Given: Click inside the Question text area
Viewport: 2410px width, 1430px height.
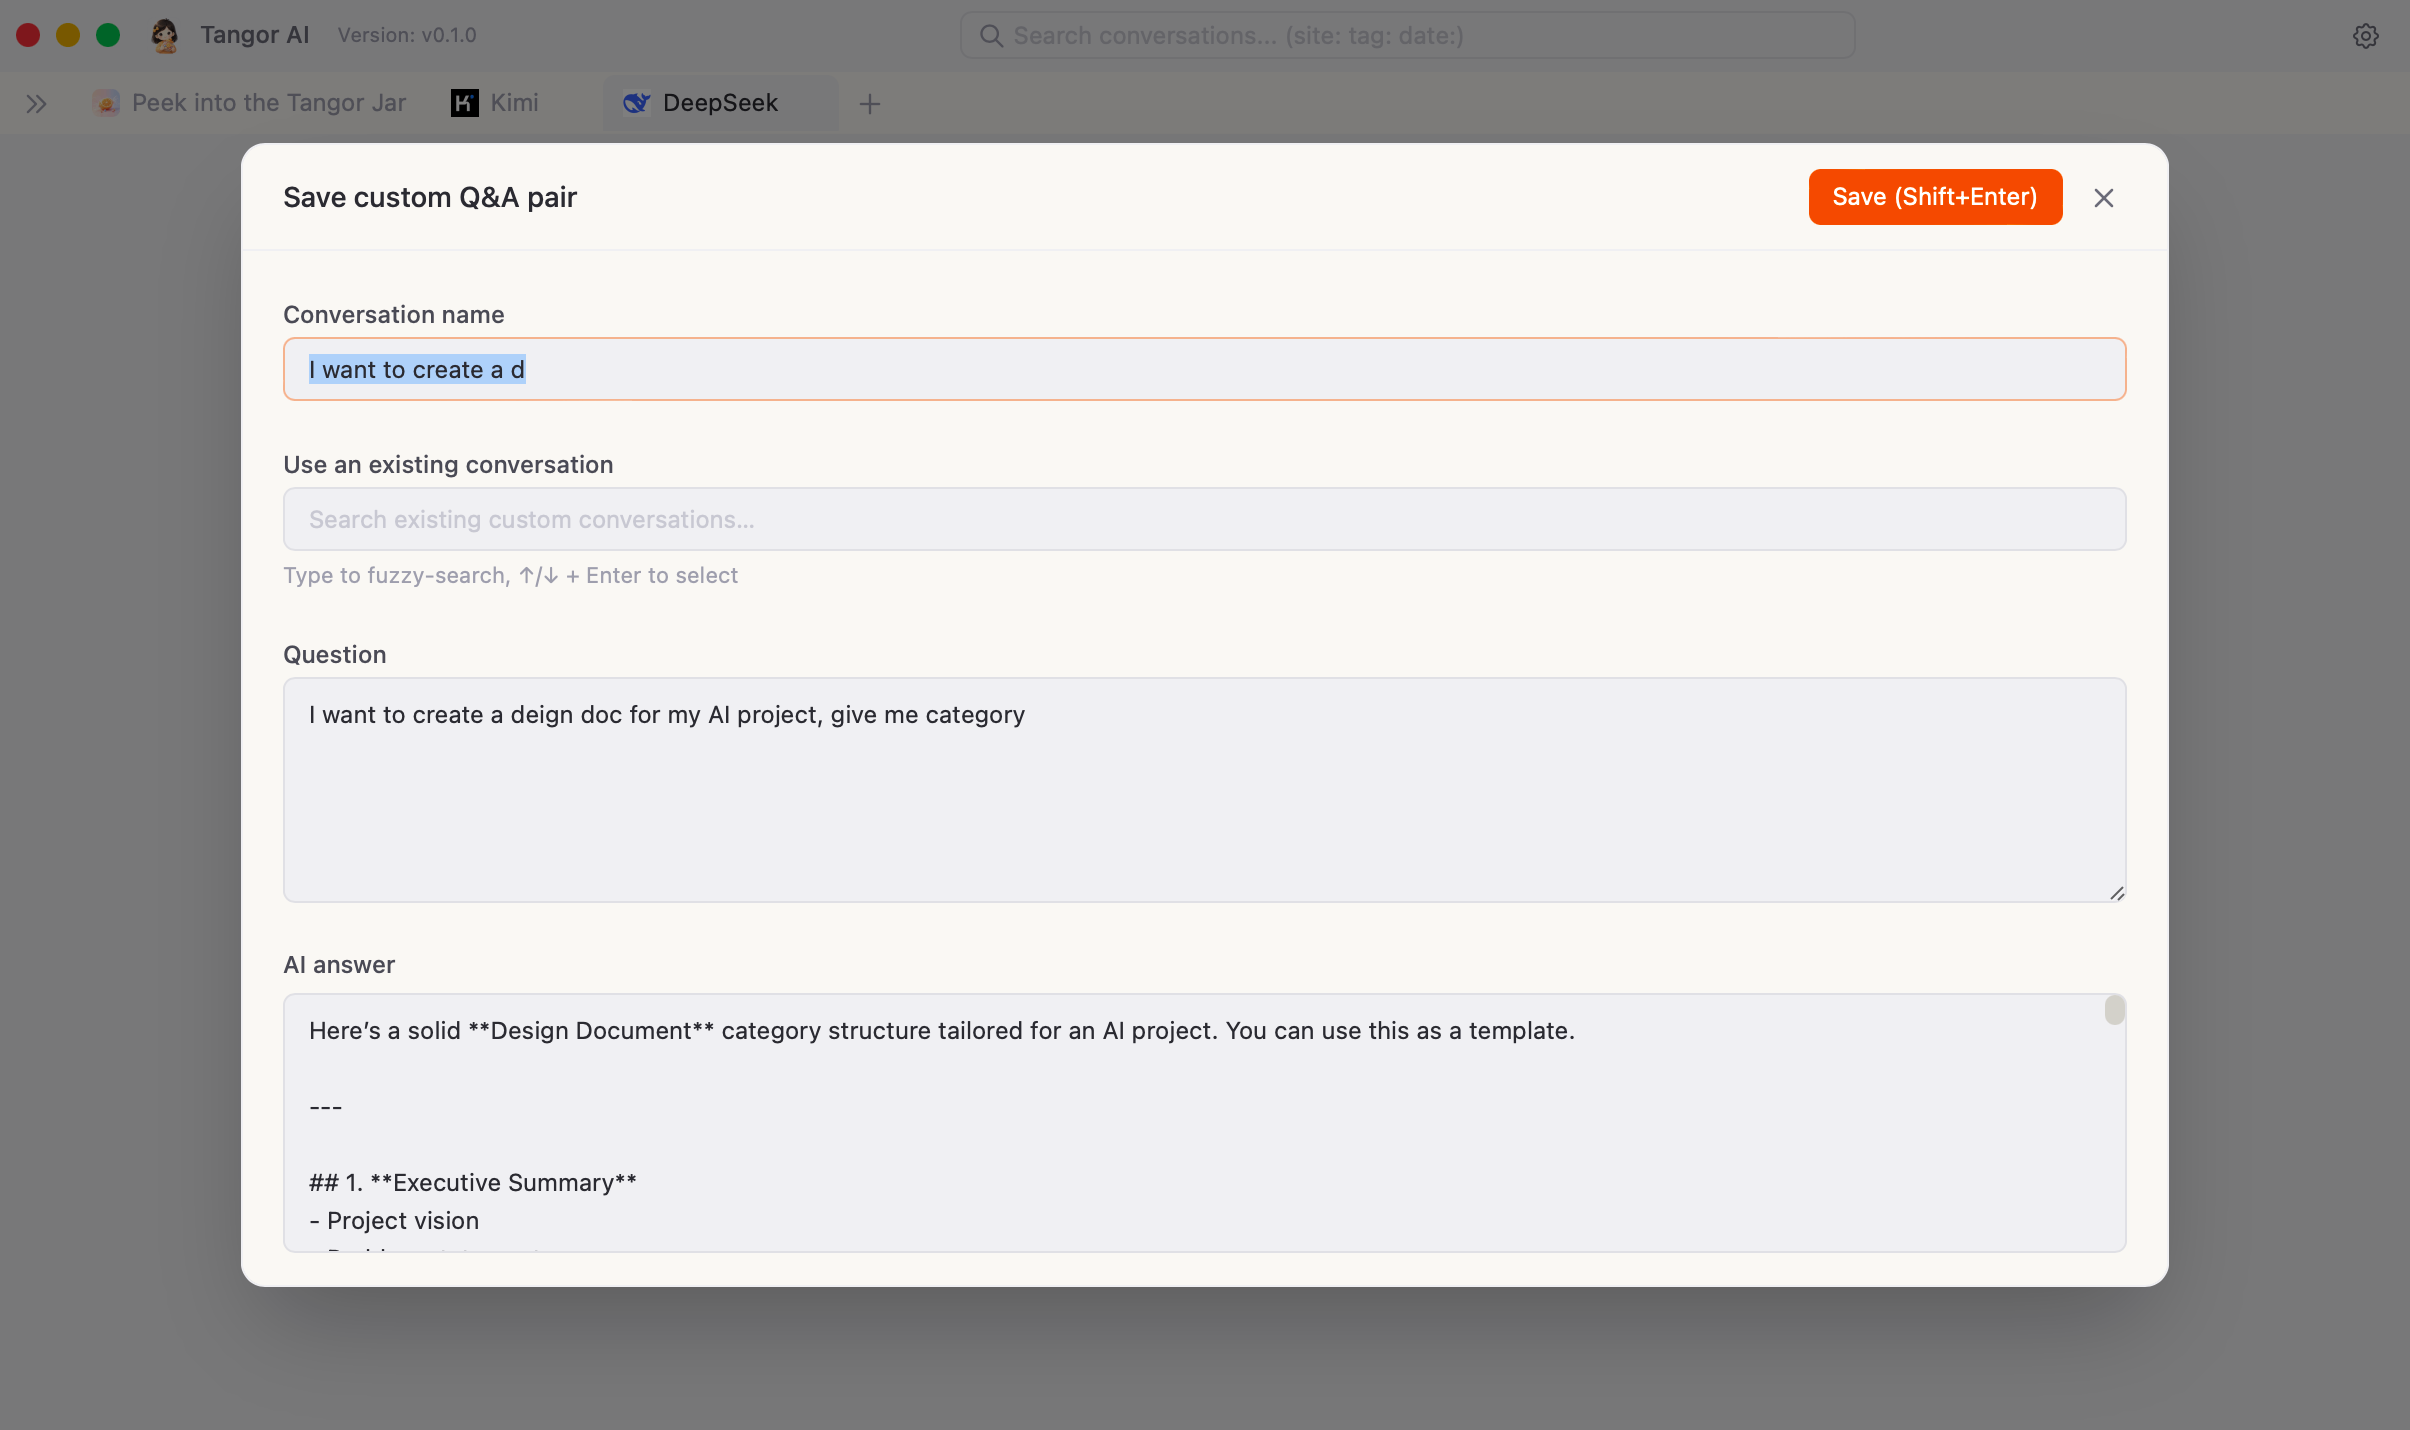Looking at the screenshot, I should pos(1204,790).
